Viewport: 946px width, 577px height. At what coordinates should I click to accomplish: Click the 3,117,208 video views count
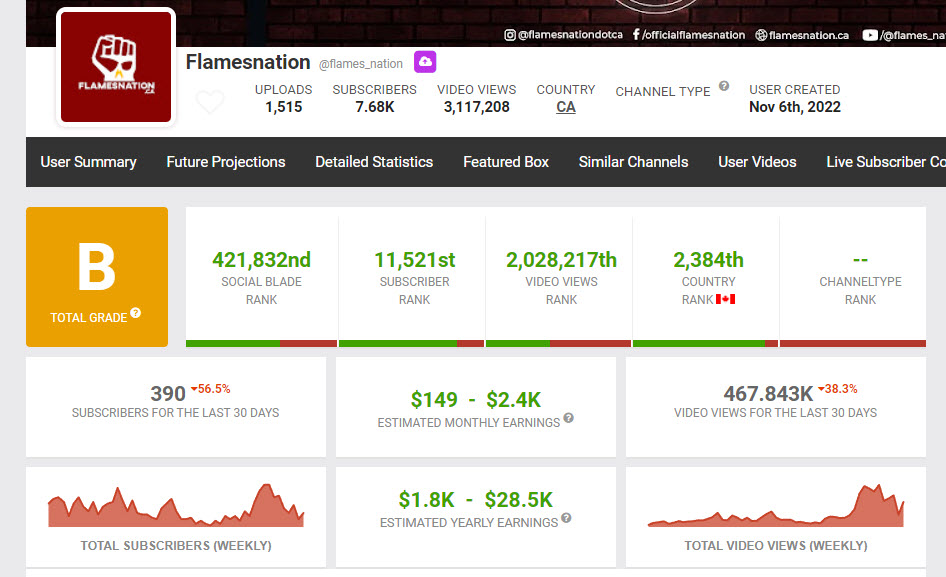(477, 107)
